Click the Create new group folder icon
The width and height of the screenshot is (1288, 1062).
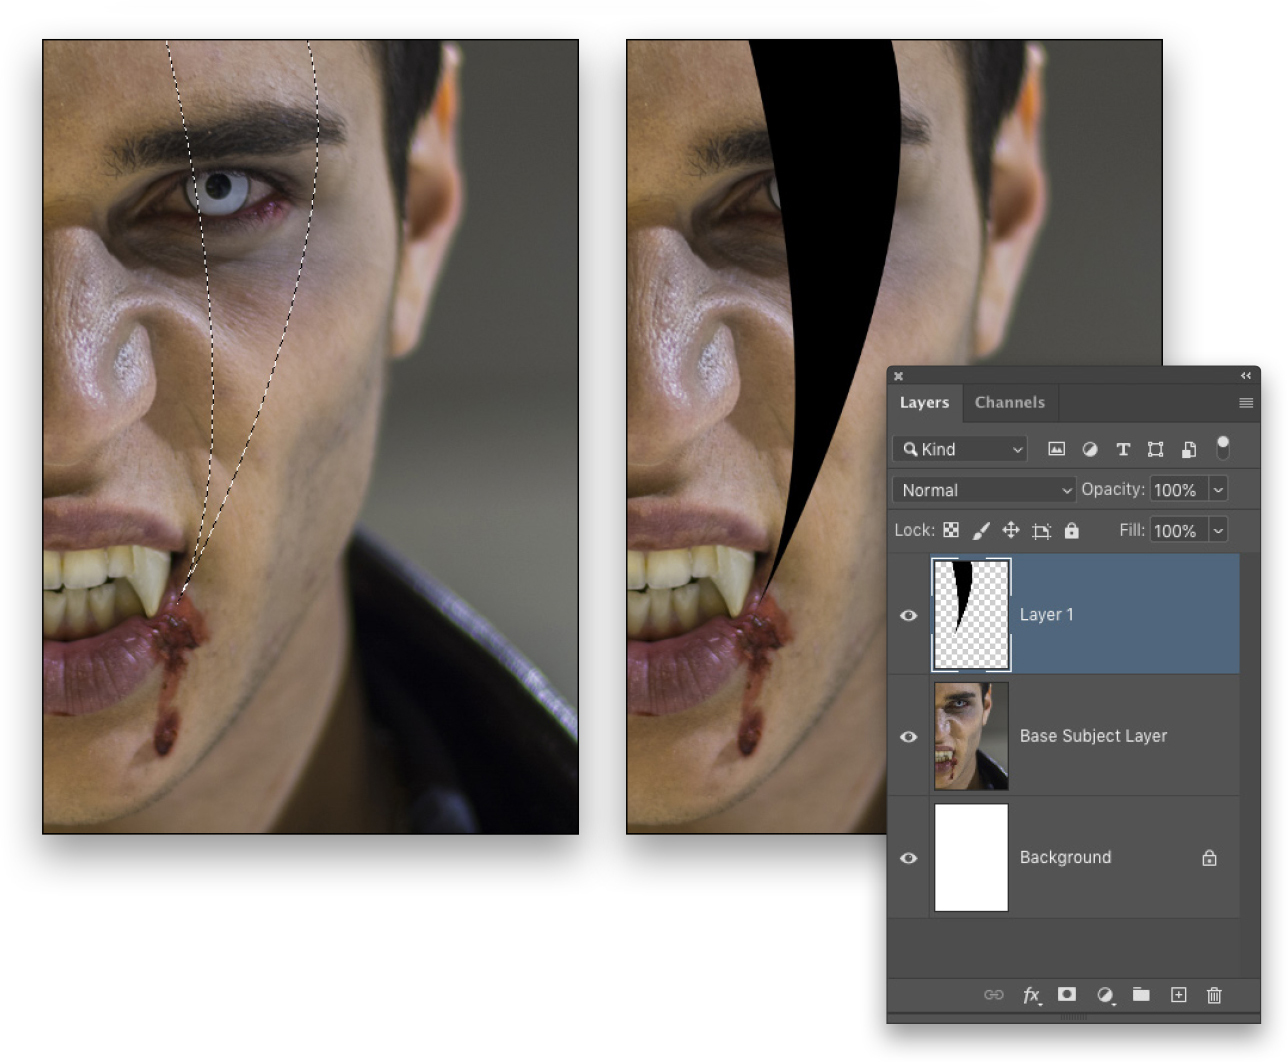[1141, 995]
